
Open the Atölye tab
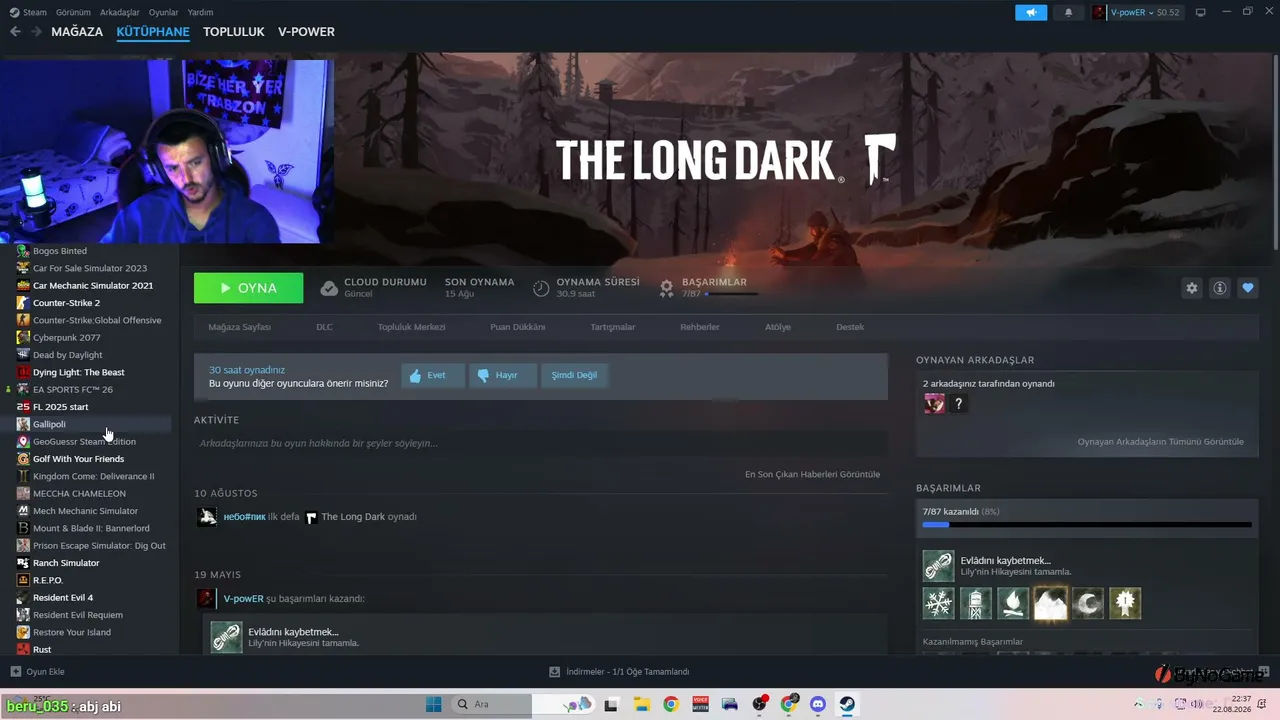point(778,327)
